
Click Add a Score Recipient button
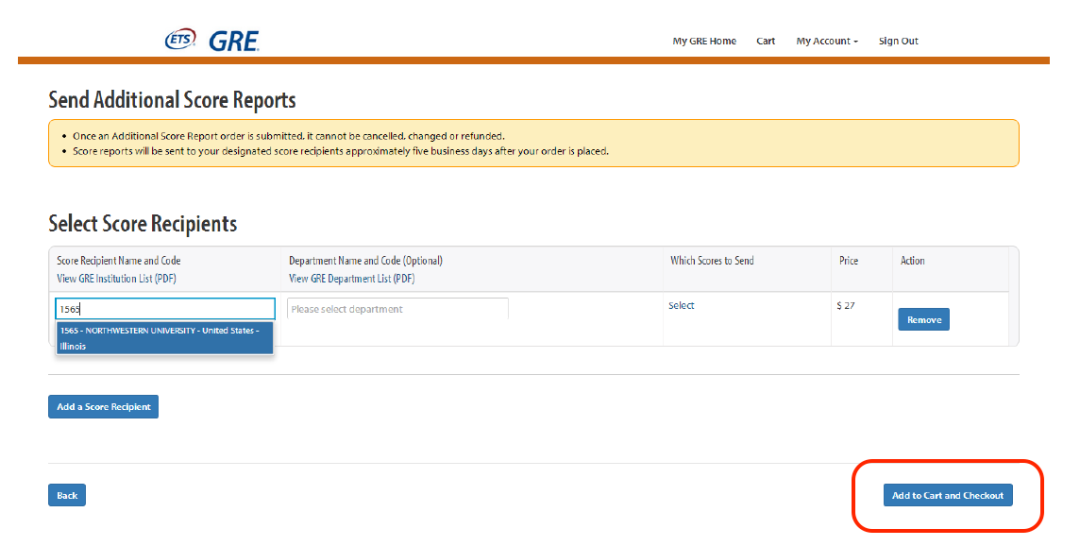pyautogui.click(x=103, y=407)
